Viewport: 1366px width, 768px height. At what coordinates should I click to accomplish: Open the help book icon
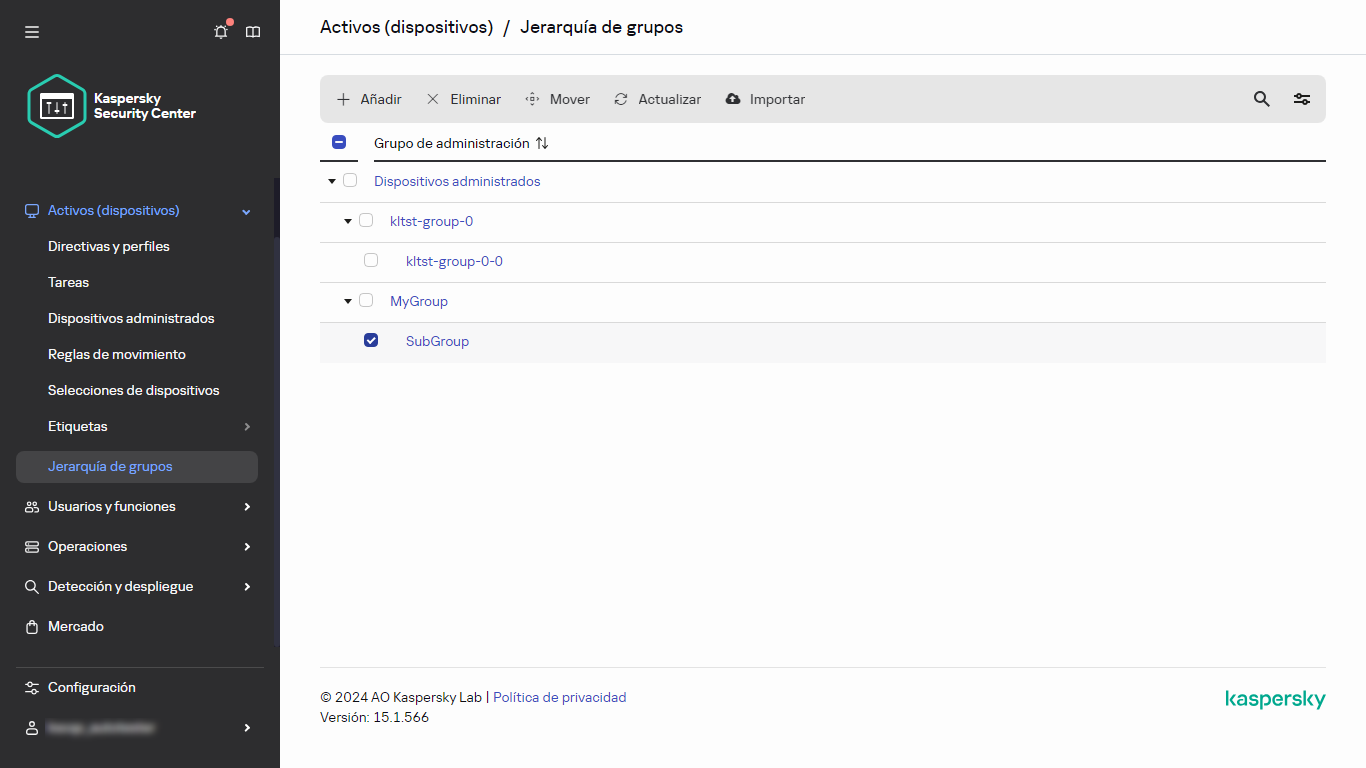tap(253, 32)
